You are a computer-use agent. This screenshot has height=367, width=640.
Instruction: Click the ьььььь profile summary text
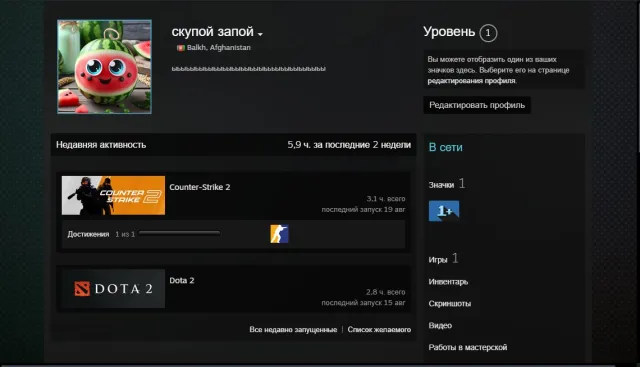[249, 69]
